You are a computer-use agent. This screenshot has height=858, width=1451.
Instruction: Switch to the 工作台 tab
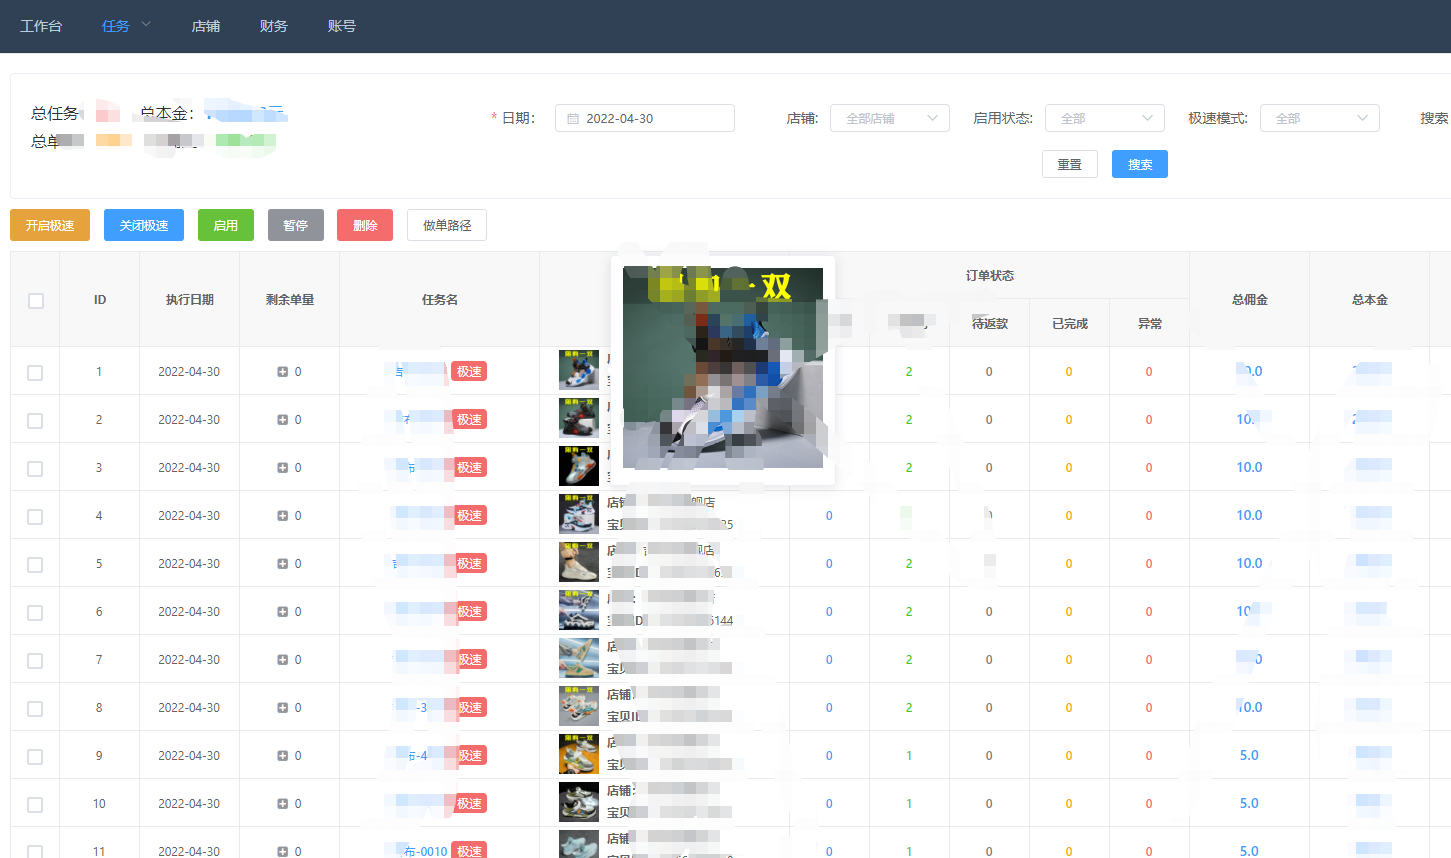point(41,26)
